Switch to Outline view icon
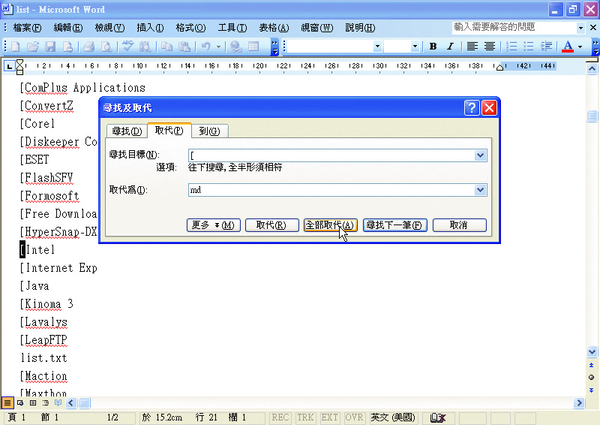 [x=46, y=402]
